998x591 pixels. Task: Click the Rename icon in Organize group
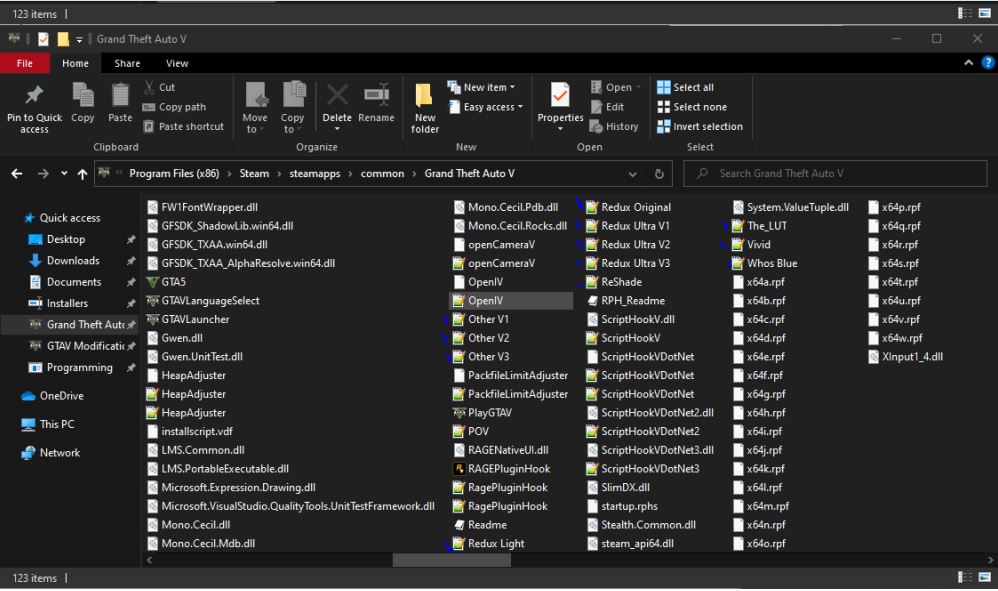point(376,97)
